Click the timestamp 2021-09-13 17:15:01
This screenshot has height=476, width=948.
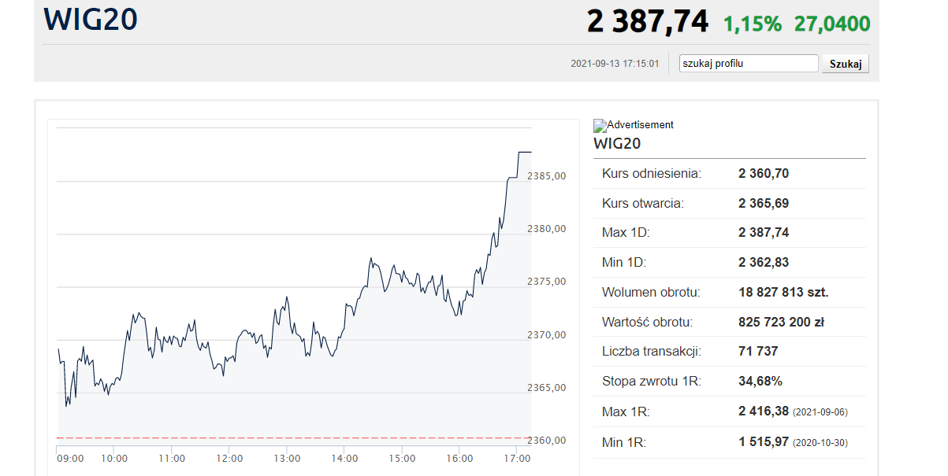[615, 64]
